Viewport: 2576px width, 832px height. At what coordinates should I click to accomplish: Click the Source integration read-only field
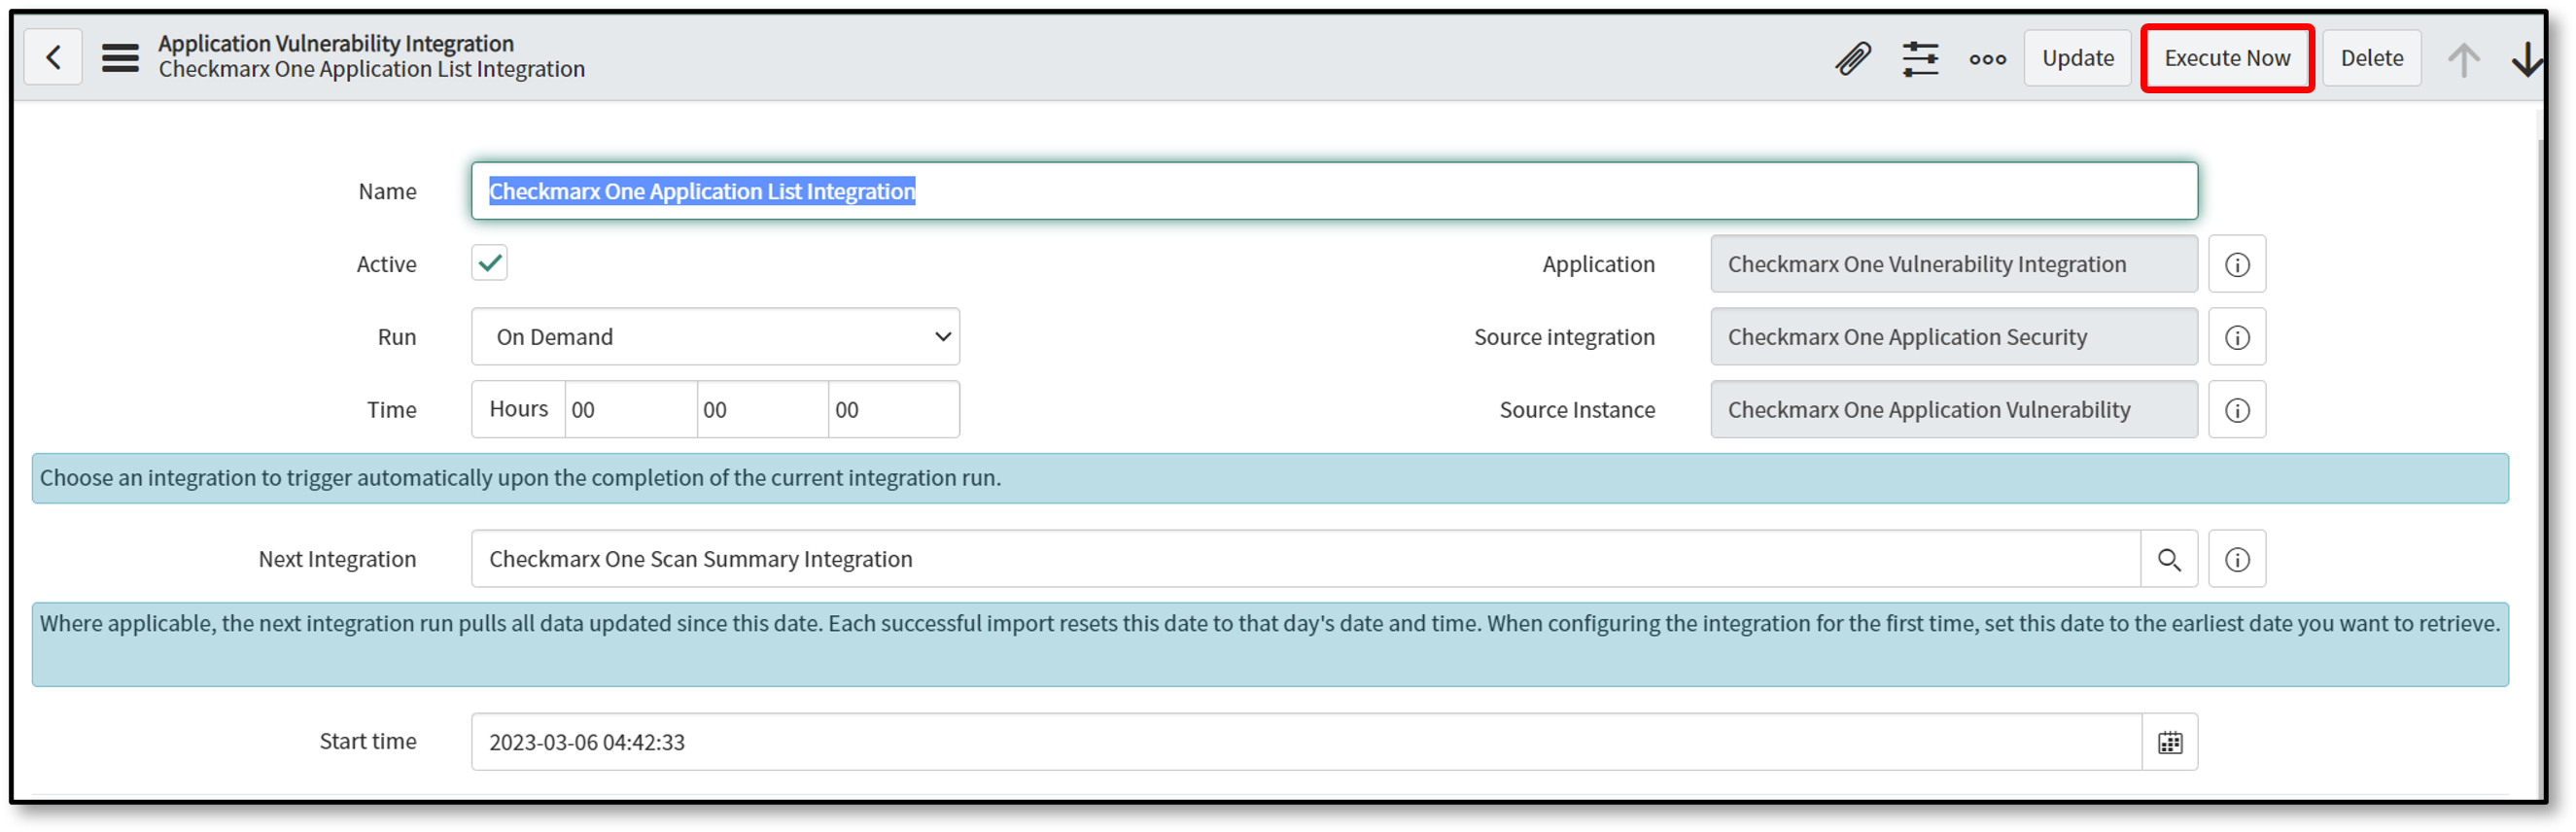coord(1953,338)
